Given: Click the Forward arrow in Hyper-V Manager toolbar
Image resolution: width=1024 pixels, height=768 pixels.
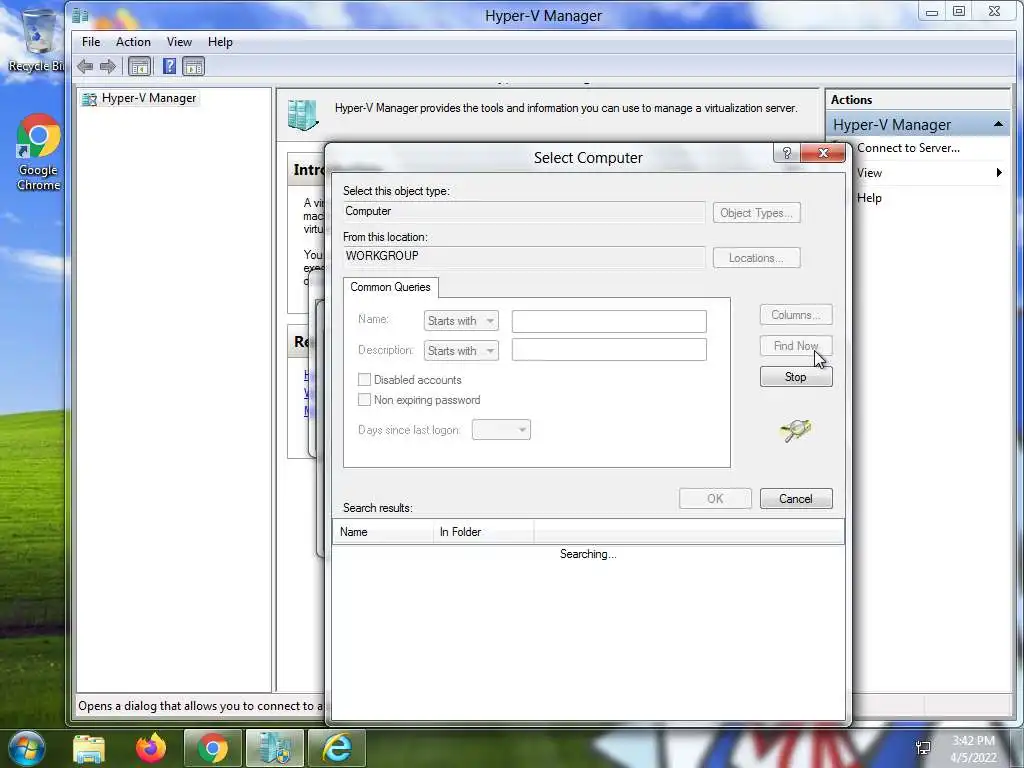Looking at the screenshot, I should click(x=108, y=66).
